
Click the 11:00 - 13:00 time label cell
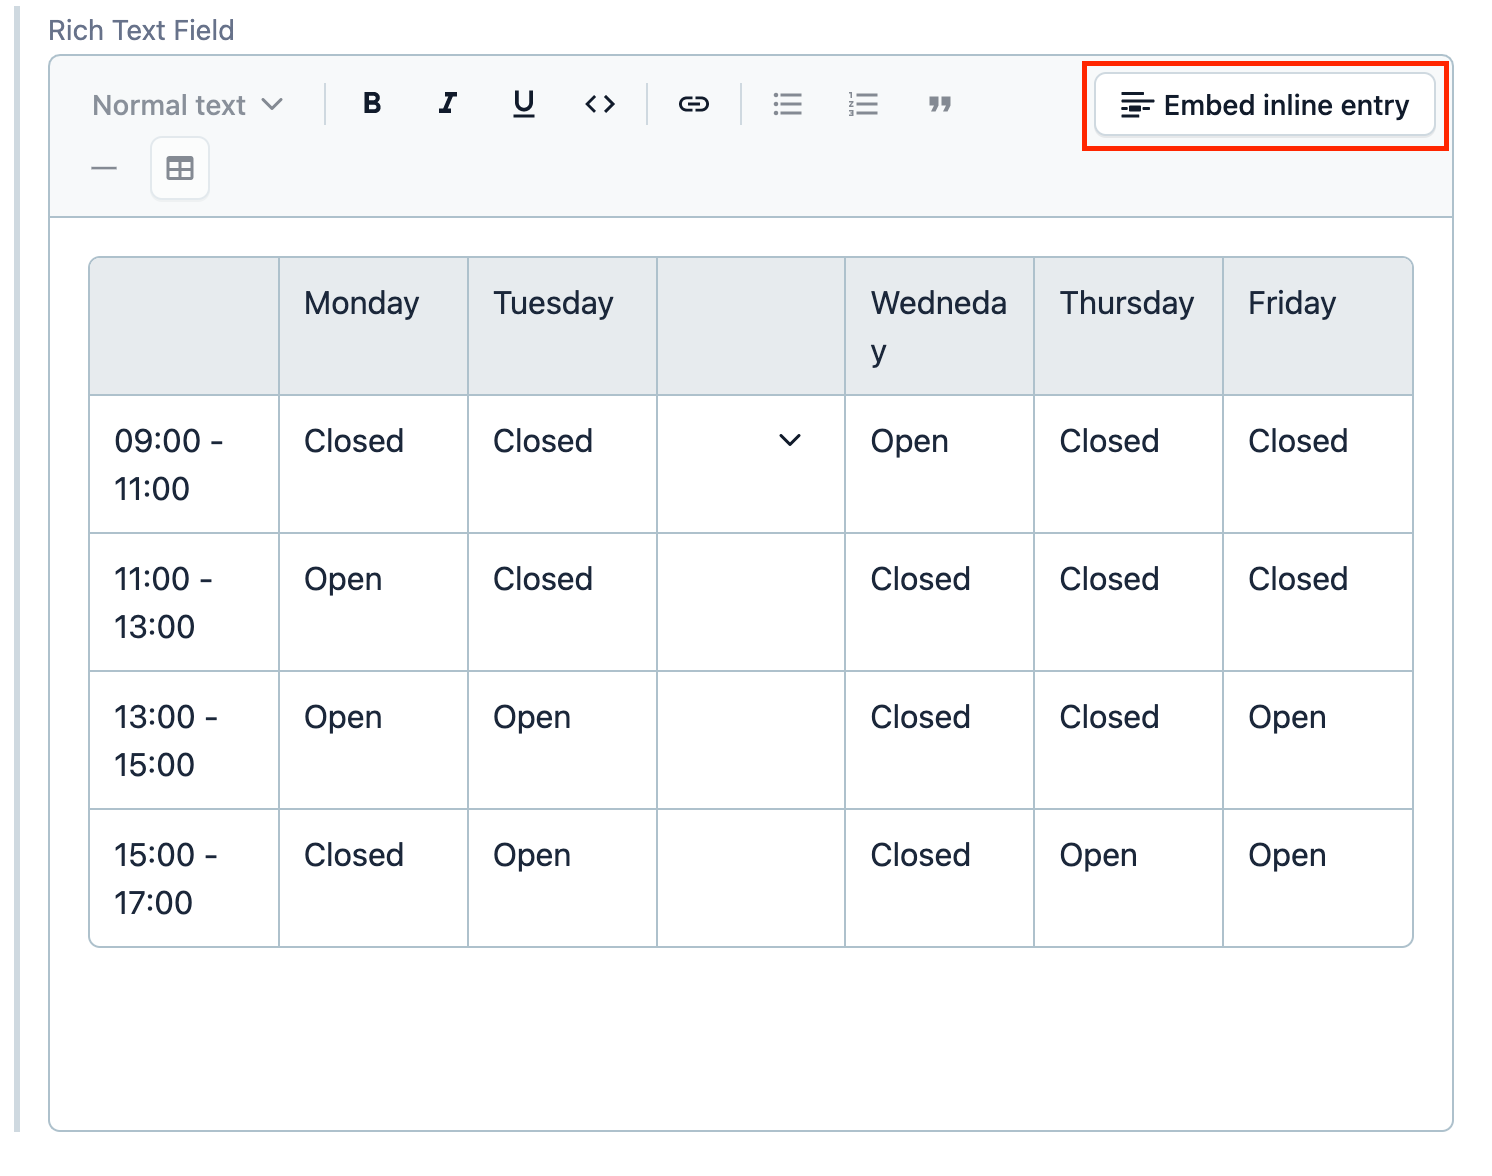click(x=183, y=601)
